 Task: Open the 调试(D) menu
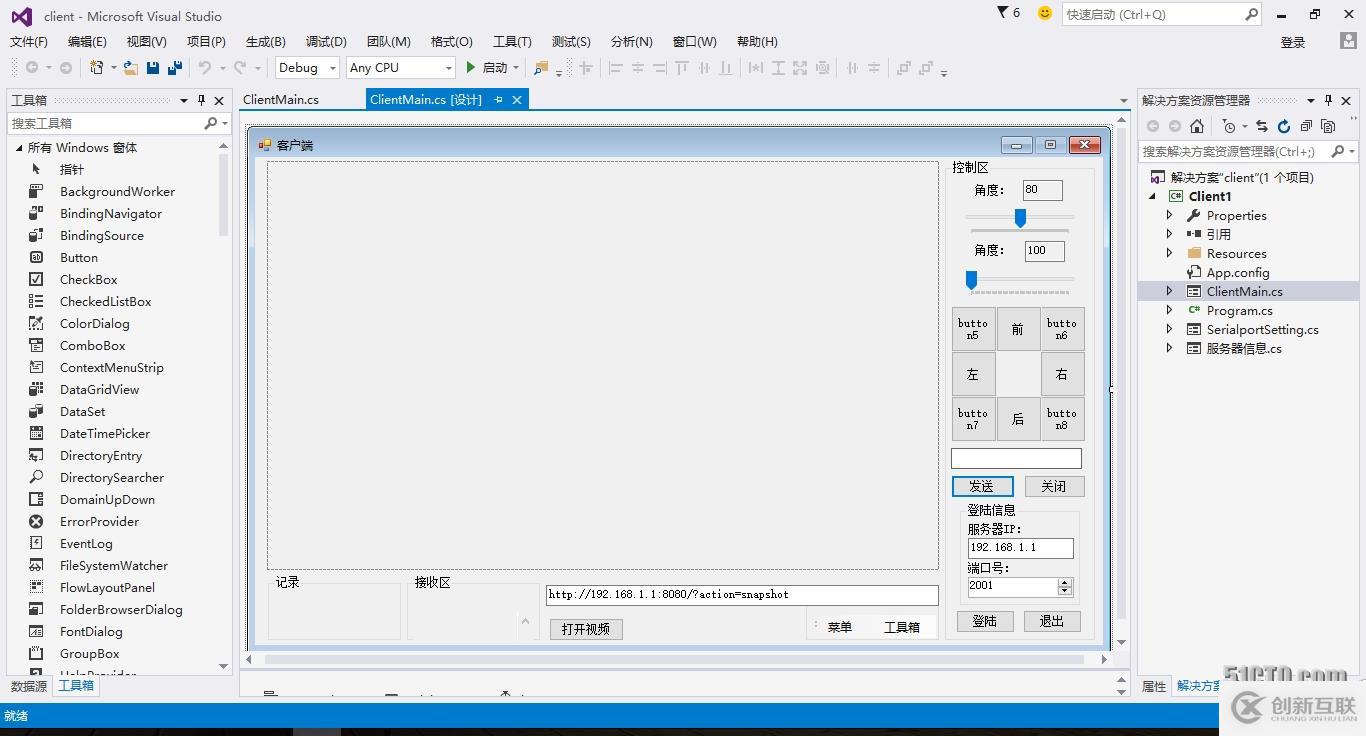[x=326, y=41]
